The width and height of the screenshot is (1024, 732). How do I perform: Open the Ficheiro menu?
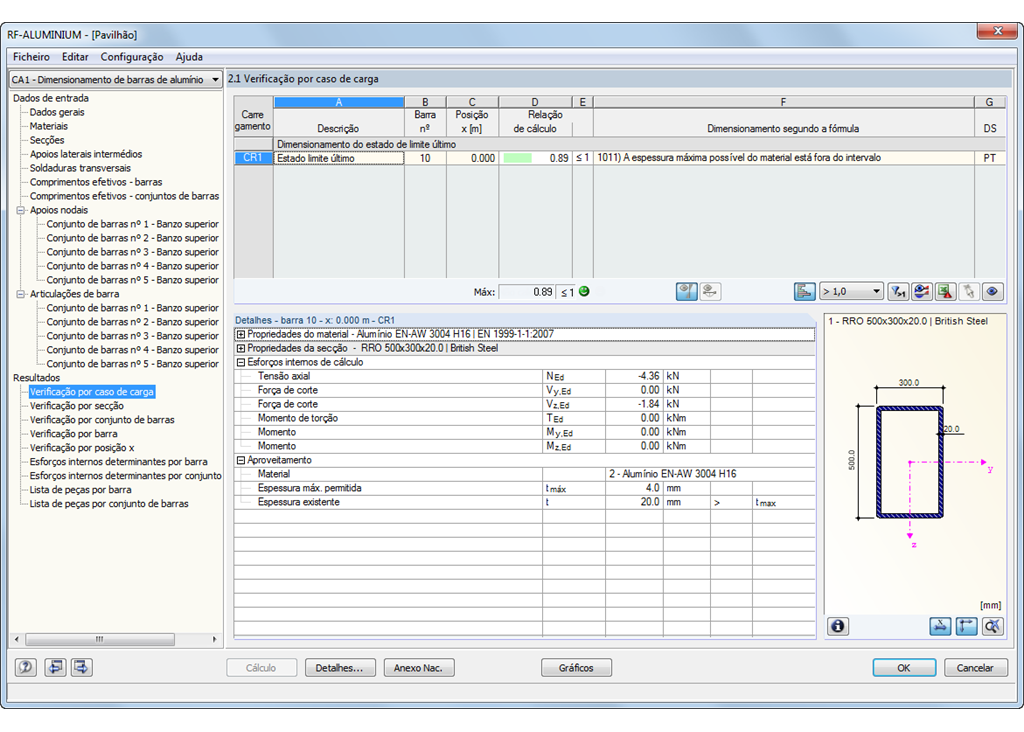[31, 57]
